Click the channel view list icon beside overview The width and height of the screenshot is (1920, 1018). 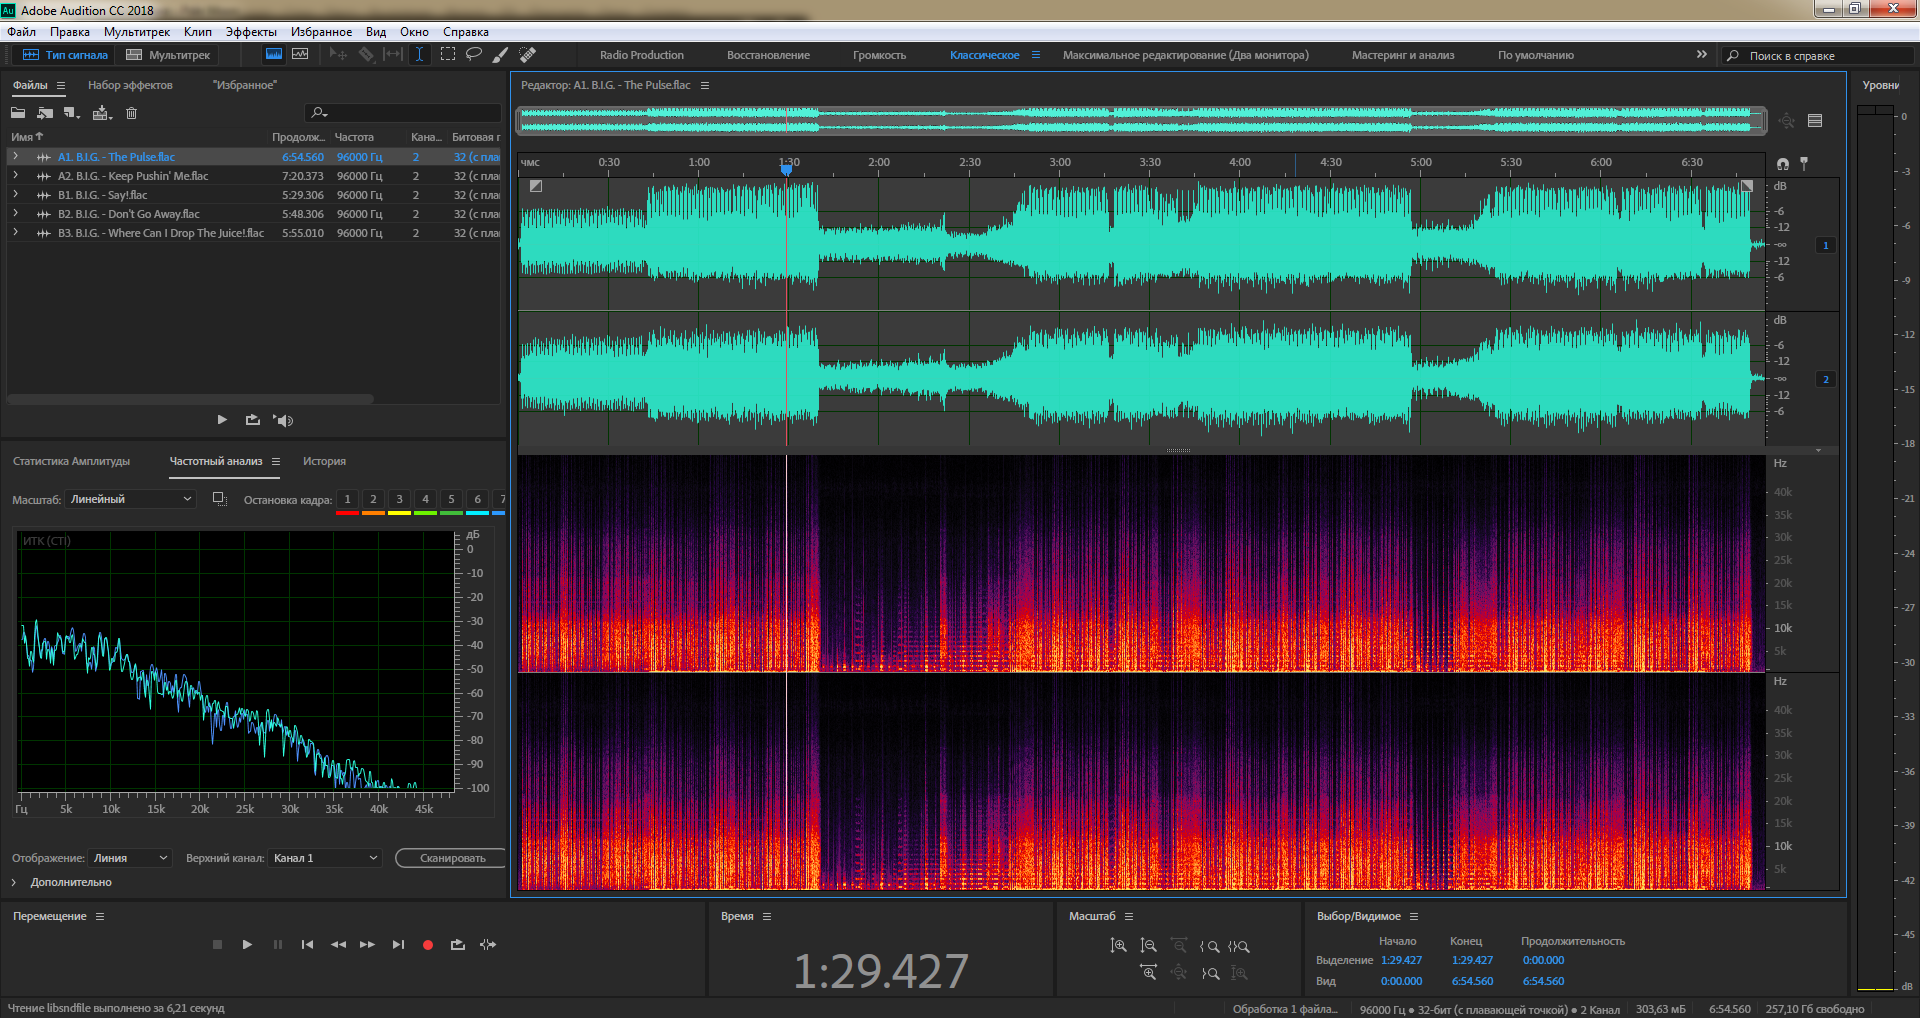(x=1815, y=121)
